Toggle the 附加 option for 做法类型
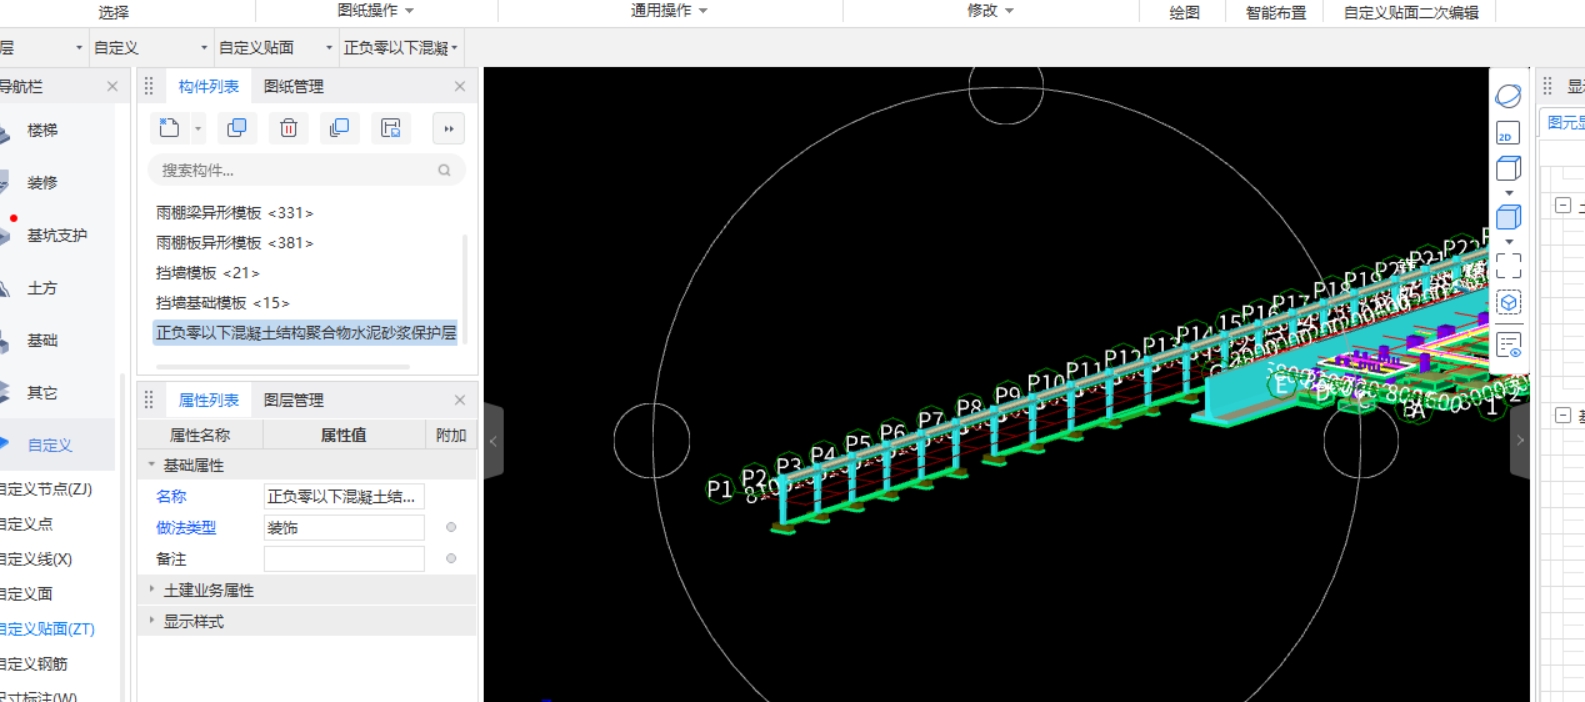Viewport: 1585px width, 702px height. coord(451,527)
